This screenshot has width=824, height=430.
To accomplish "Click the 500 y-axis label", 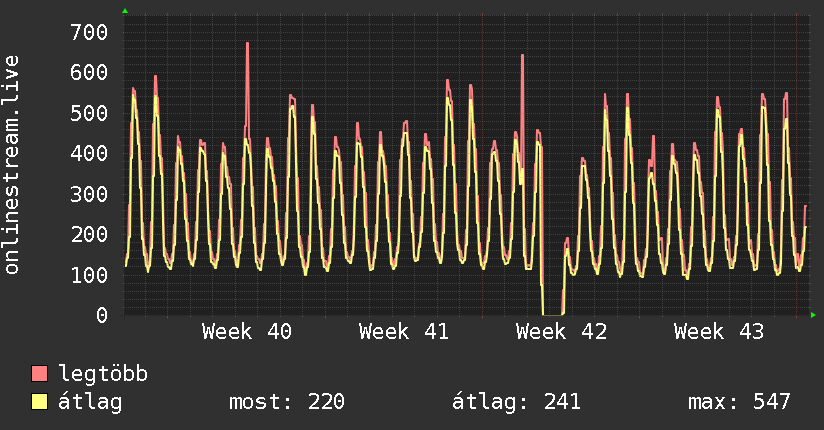I will [89, 113].
